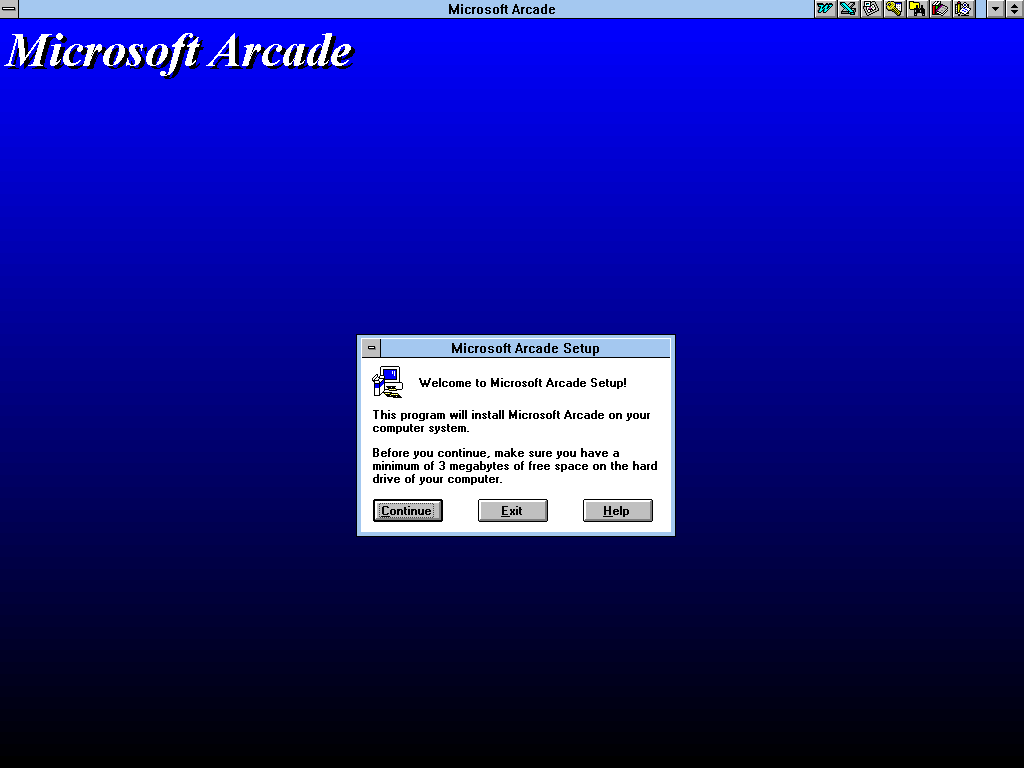Launch Microsoft Access key icon in toolbar
This screenshot has height=768, width=1024.
click(x=894, y=9)
